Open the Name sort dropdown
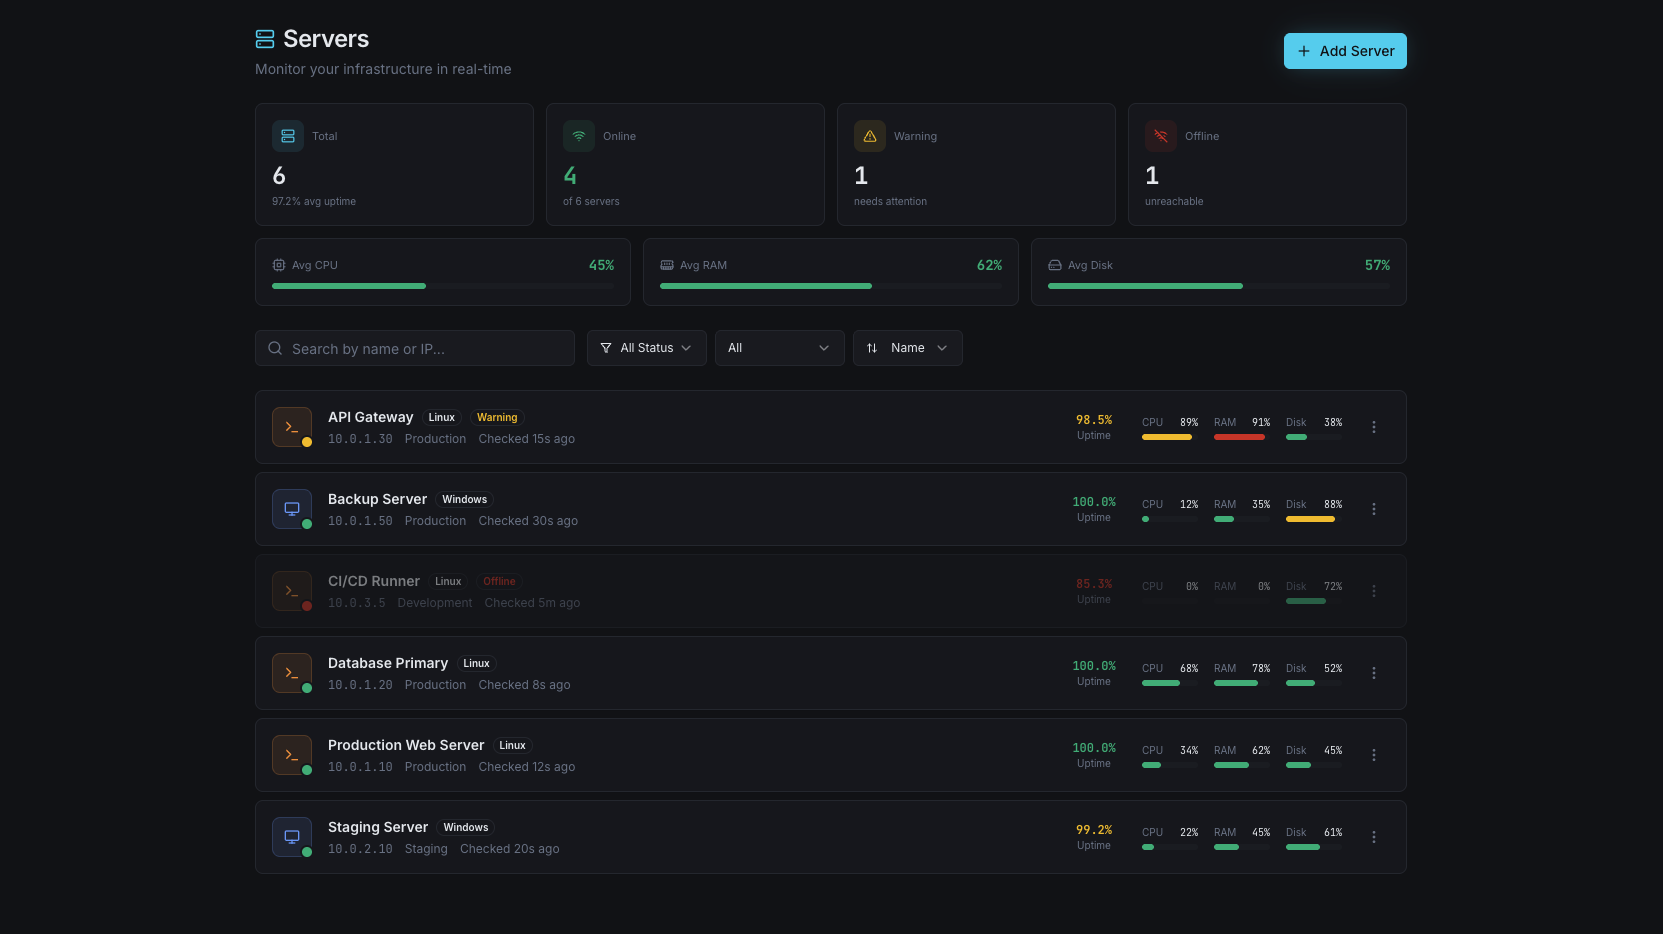Viewport: 1663px width, 934px height. [x=907, y=348]
